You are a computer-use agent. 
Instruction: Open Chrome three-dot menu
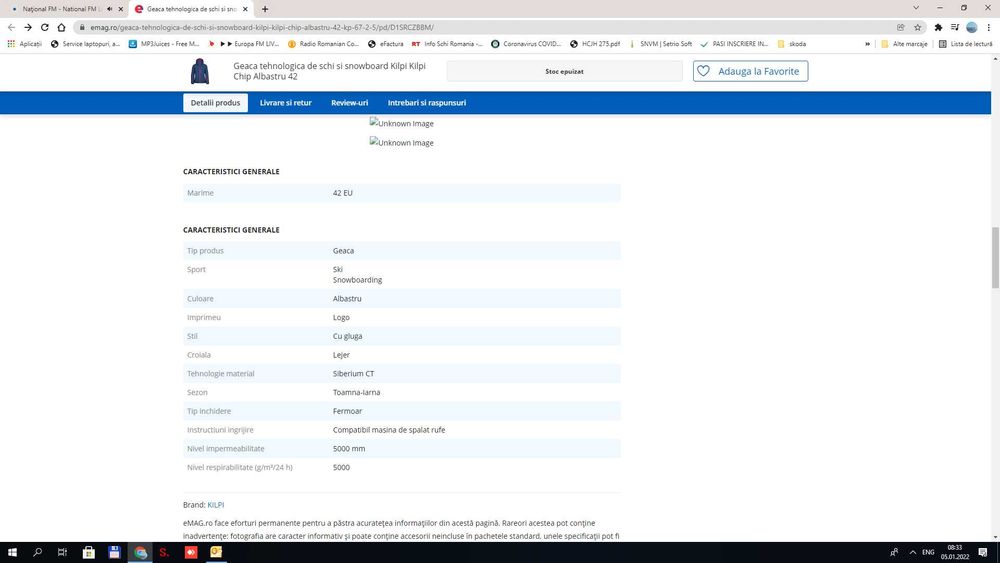989,27
